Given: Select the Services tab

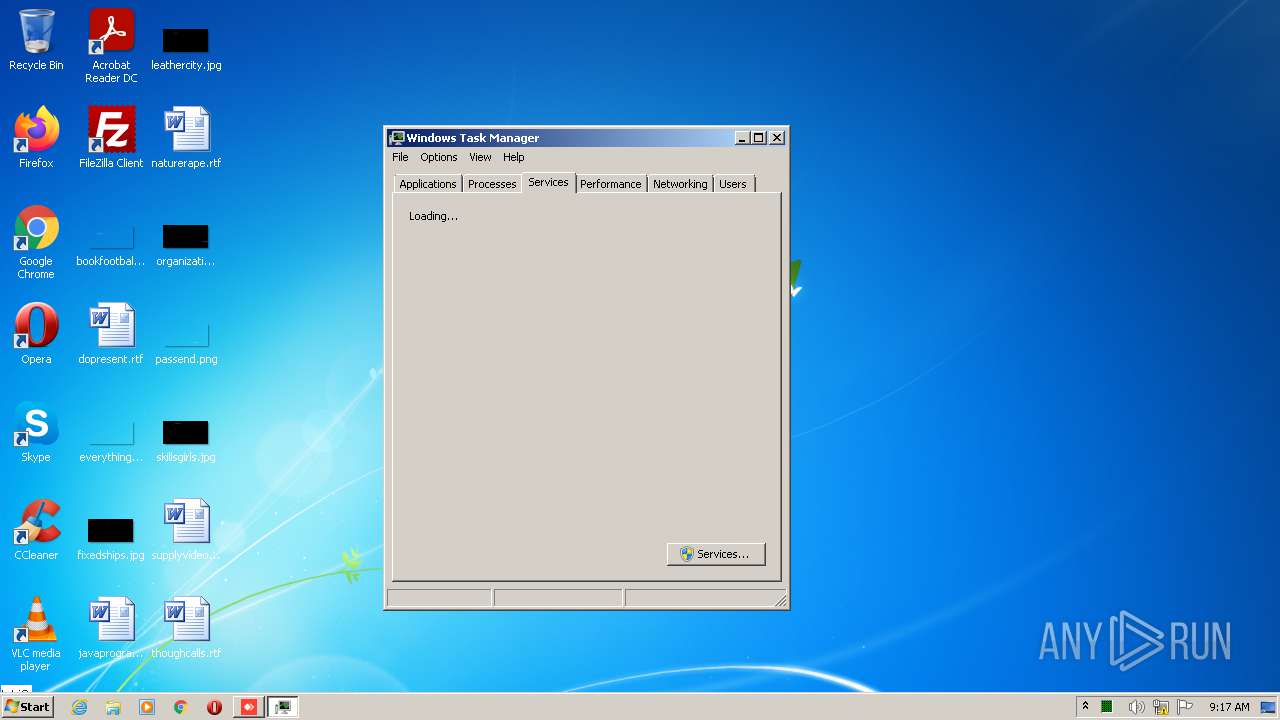Looking at the screenshot, I should tap(548, 182).
